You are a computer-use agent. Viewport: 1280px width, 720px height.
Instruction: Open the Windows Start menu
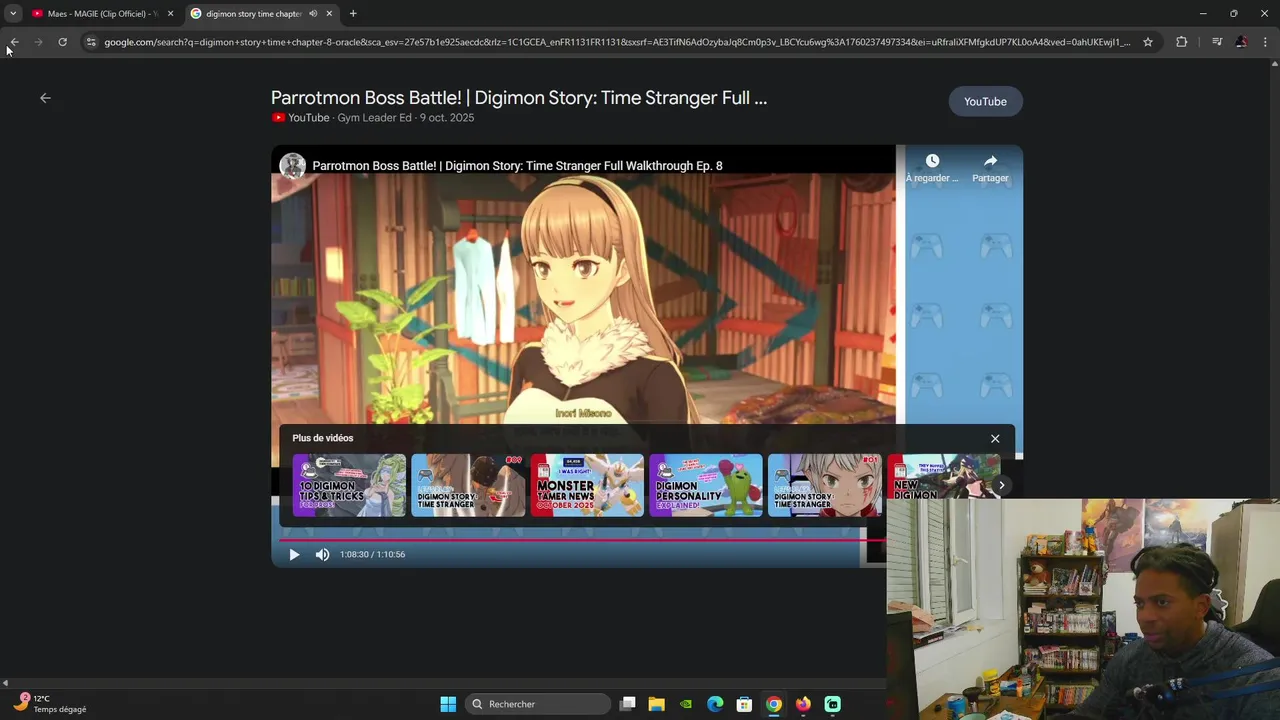click(x=448, y=704)
